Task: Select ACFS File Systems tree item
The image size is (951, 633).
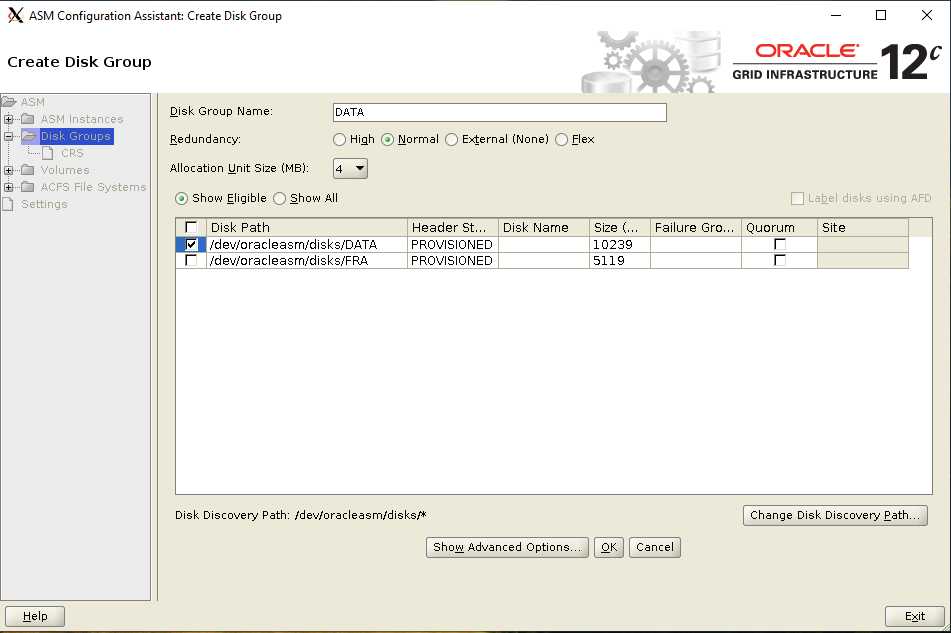Action: [93, 187]
